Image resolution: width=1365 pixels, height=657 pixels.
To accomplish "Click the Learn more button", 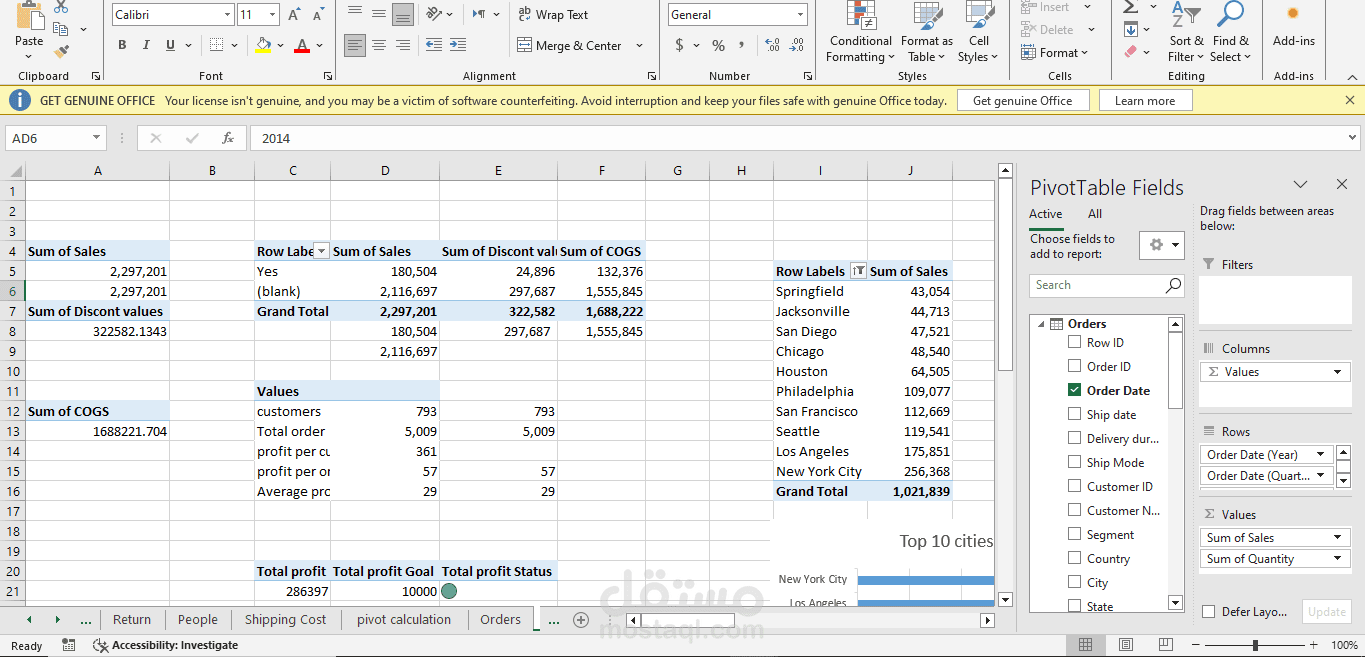I will click(1145, 100).
